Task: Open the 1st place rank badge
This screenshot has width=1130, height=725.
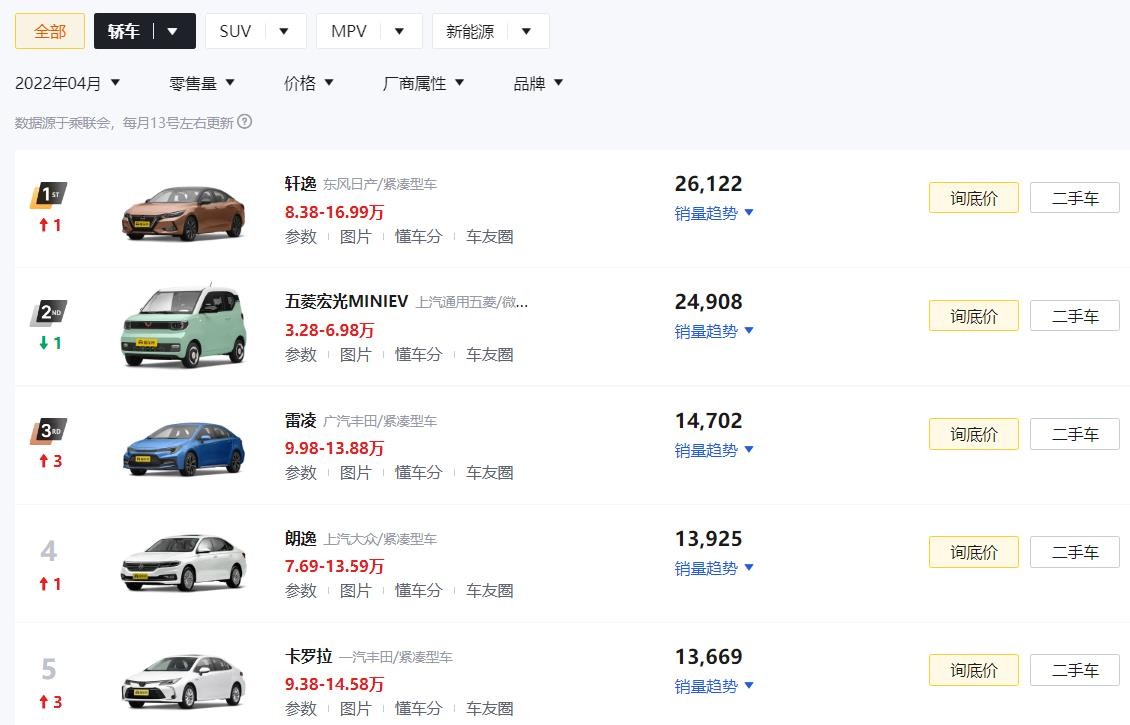Action: coord(48,195)
